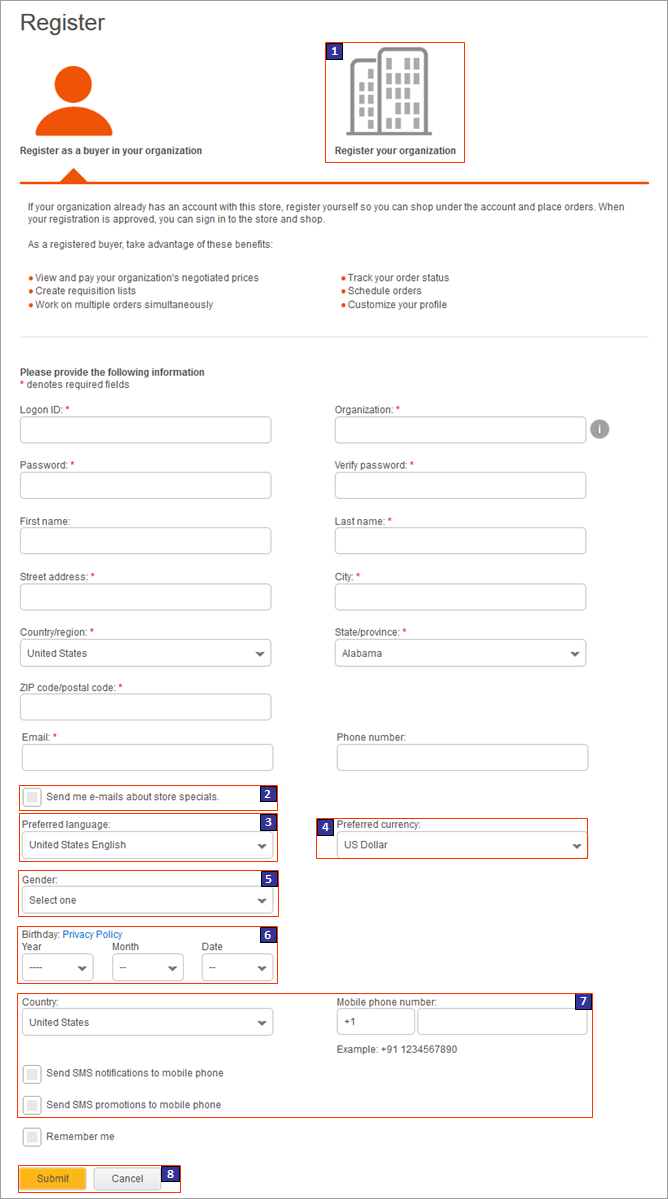Toggle the Remember me checkbox
The image size is (668, 1199).
point(31,1136)
